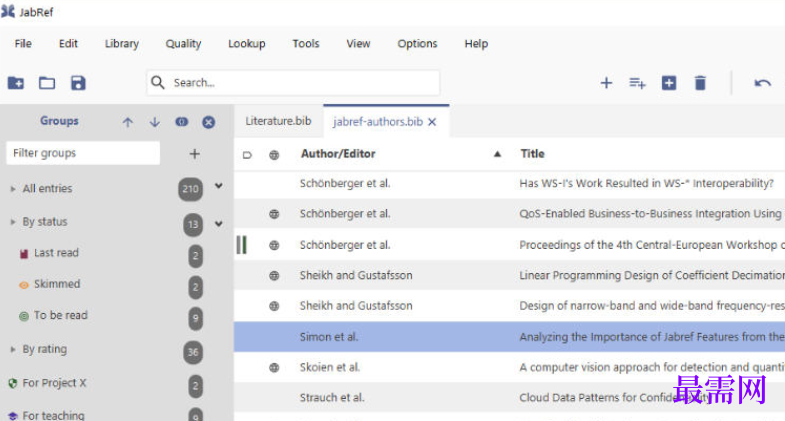The width and height of the screenshot is (785, 421).
Task: Open dropdown chevron next to By status count
Action: (219, 223)
